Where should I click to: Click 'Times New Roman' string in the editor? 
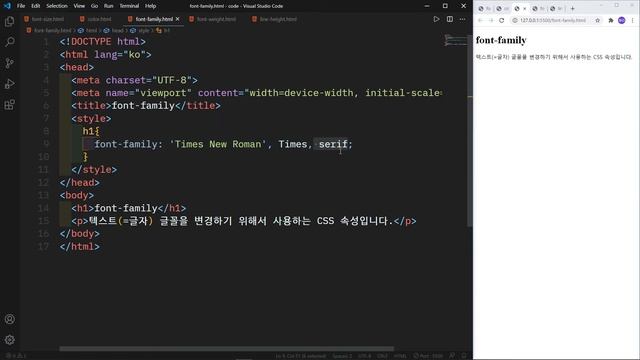click(218, 144)
